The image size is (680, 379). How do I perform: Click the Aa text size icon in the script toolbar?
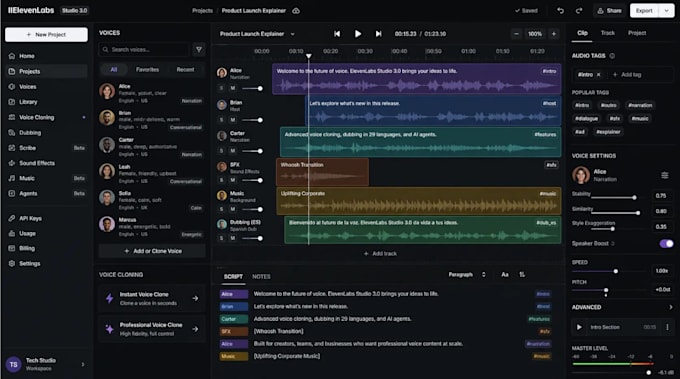click(505, 274)
